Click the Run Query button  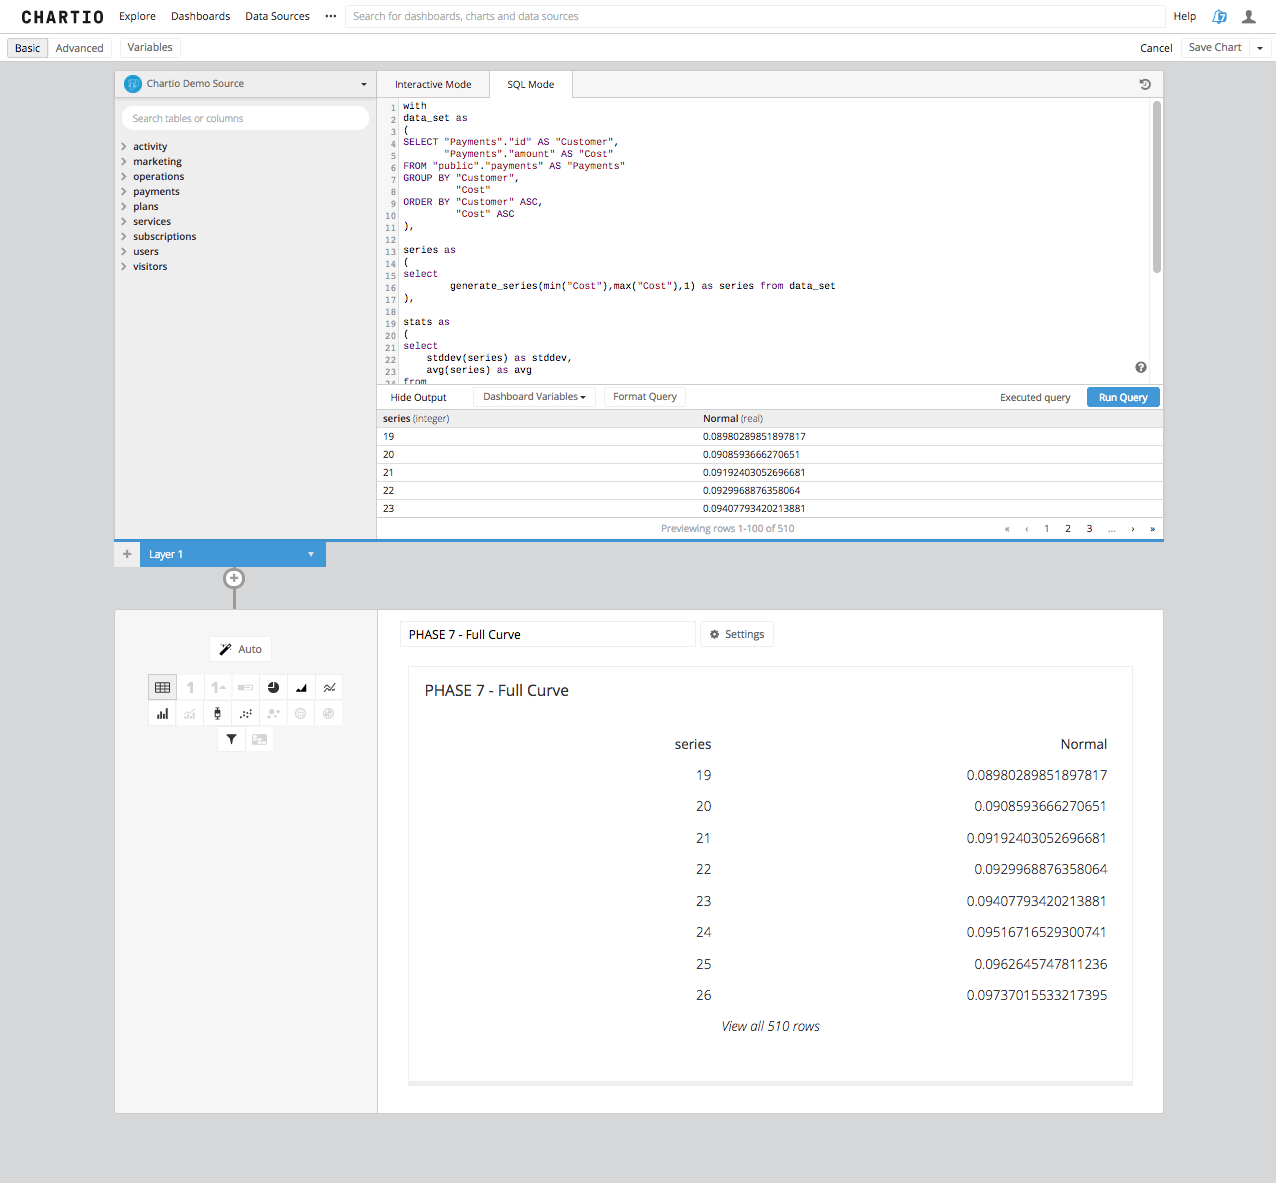click(x=1123, y=397)
